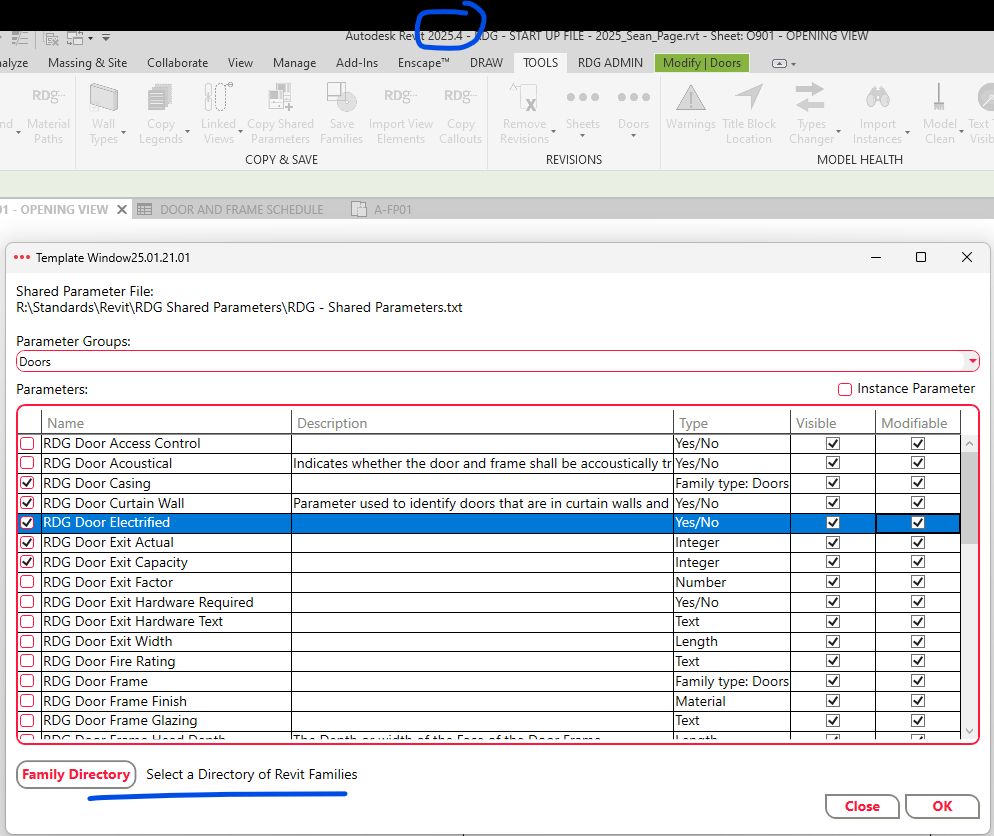
Task: Uncheck RDG Door Casing row
Action: pos(27,483)
